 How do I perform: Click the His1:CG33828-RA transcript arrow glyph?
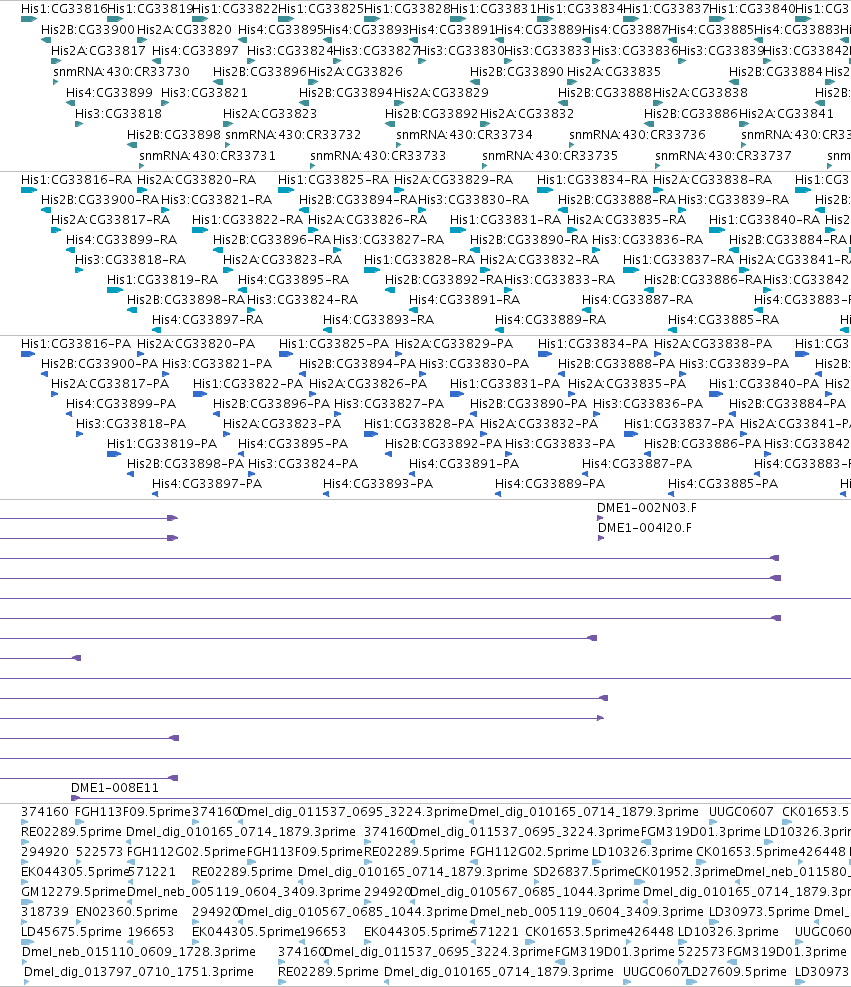click(372, 270)
